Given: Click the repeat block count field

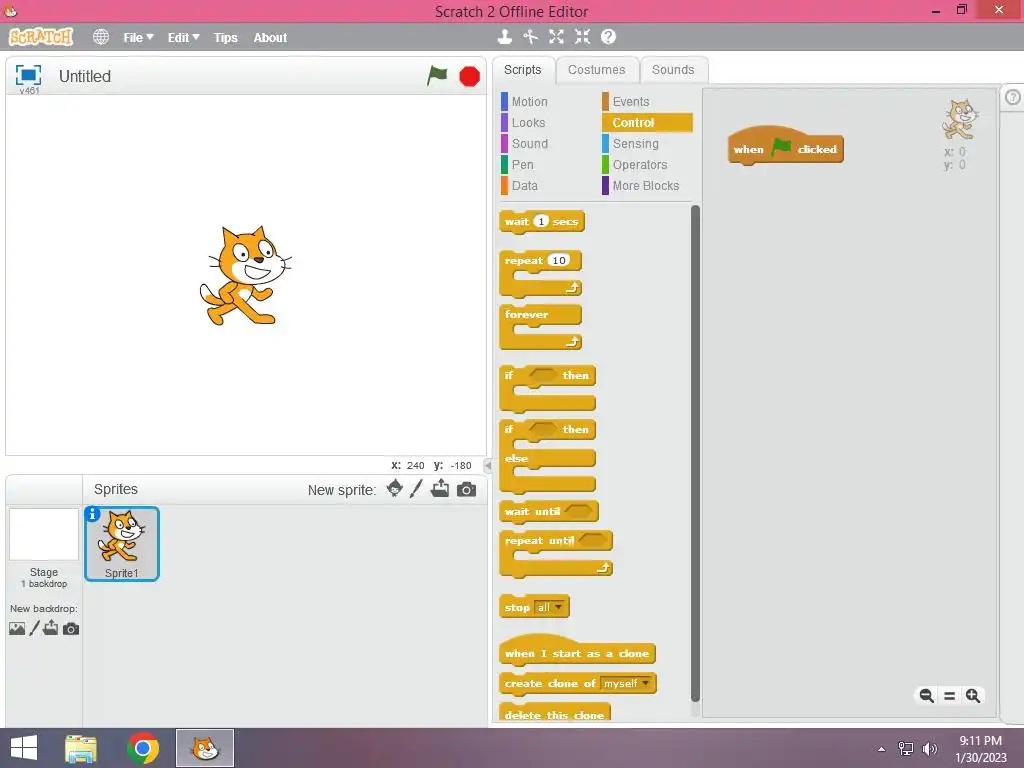Looking at the screenshot, I should click(x=558, y=261).
